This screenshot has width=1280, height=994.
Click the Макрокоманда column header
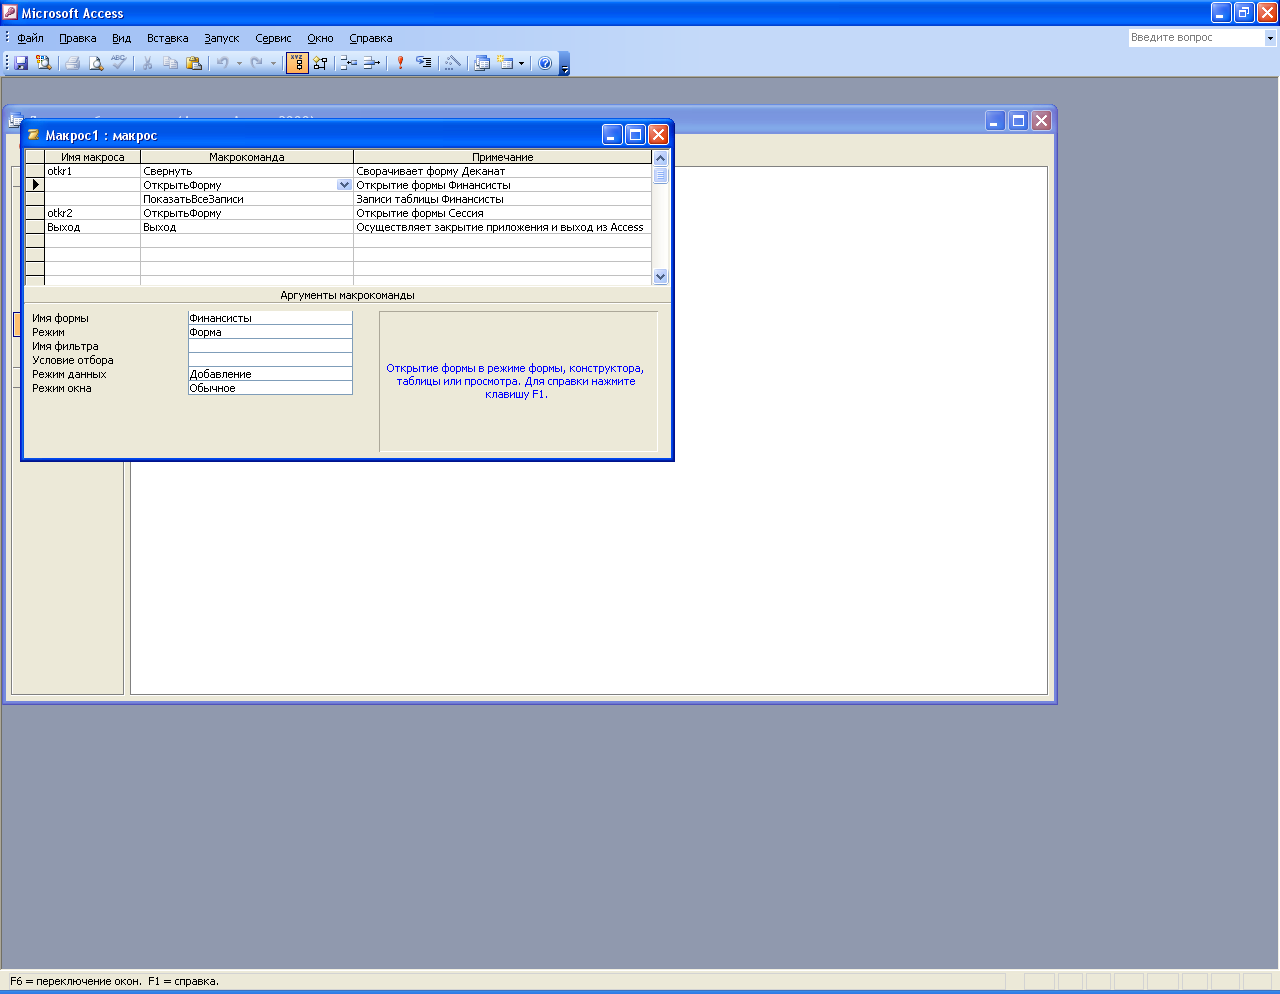(247, 157)
